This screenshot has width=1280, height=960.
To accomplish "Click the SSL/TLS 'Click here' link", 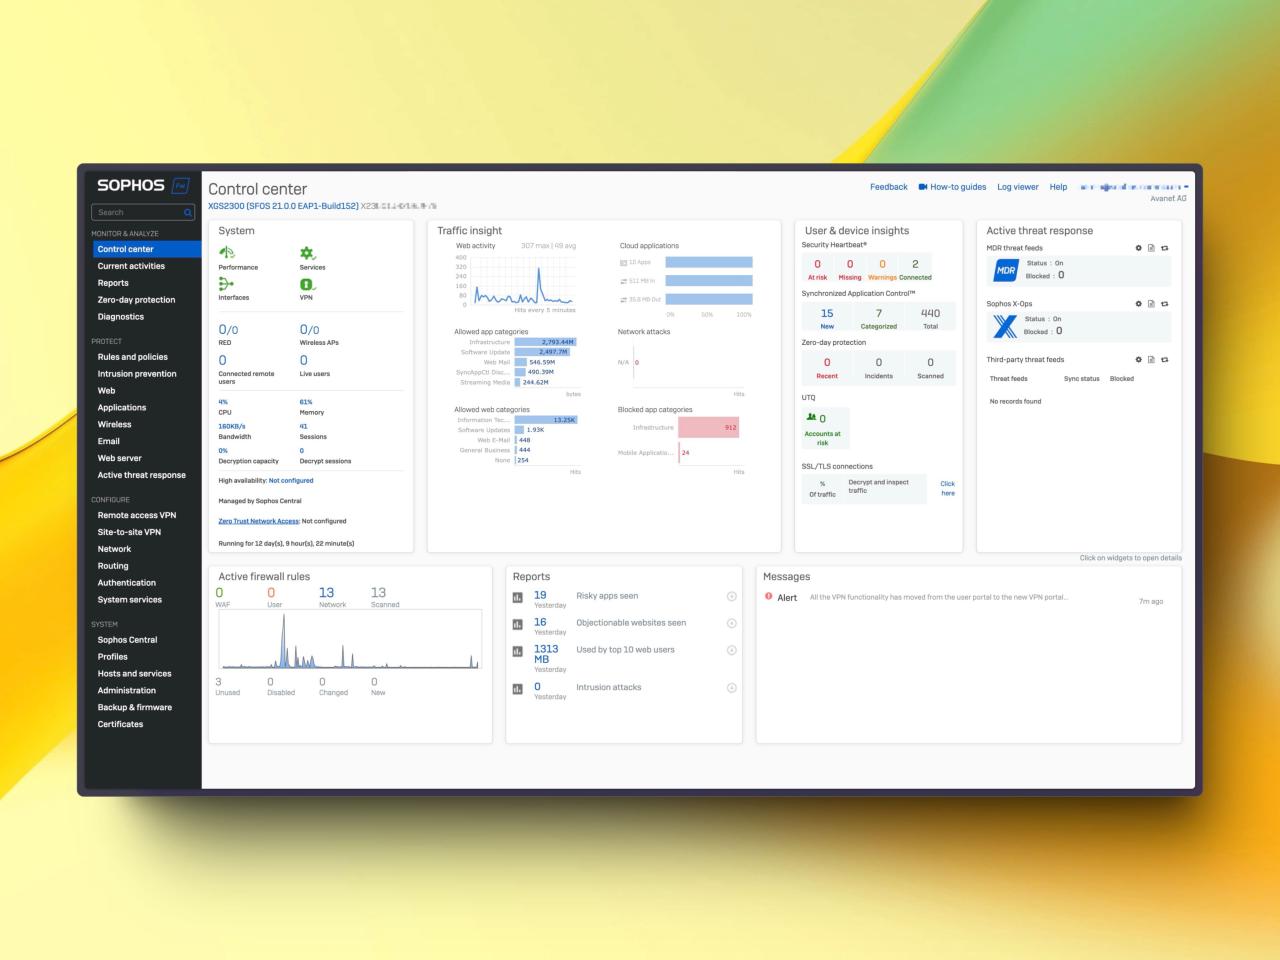I will pos(948,488).
